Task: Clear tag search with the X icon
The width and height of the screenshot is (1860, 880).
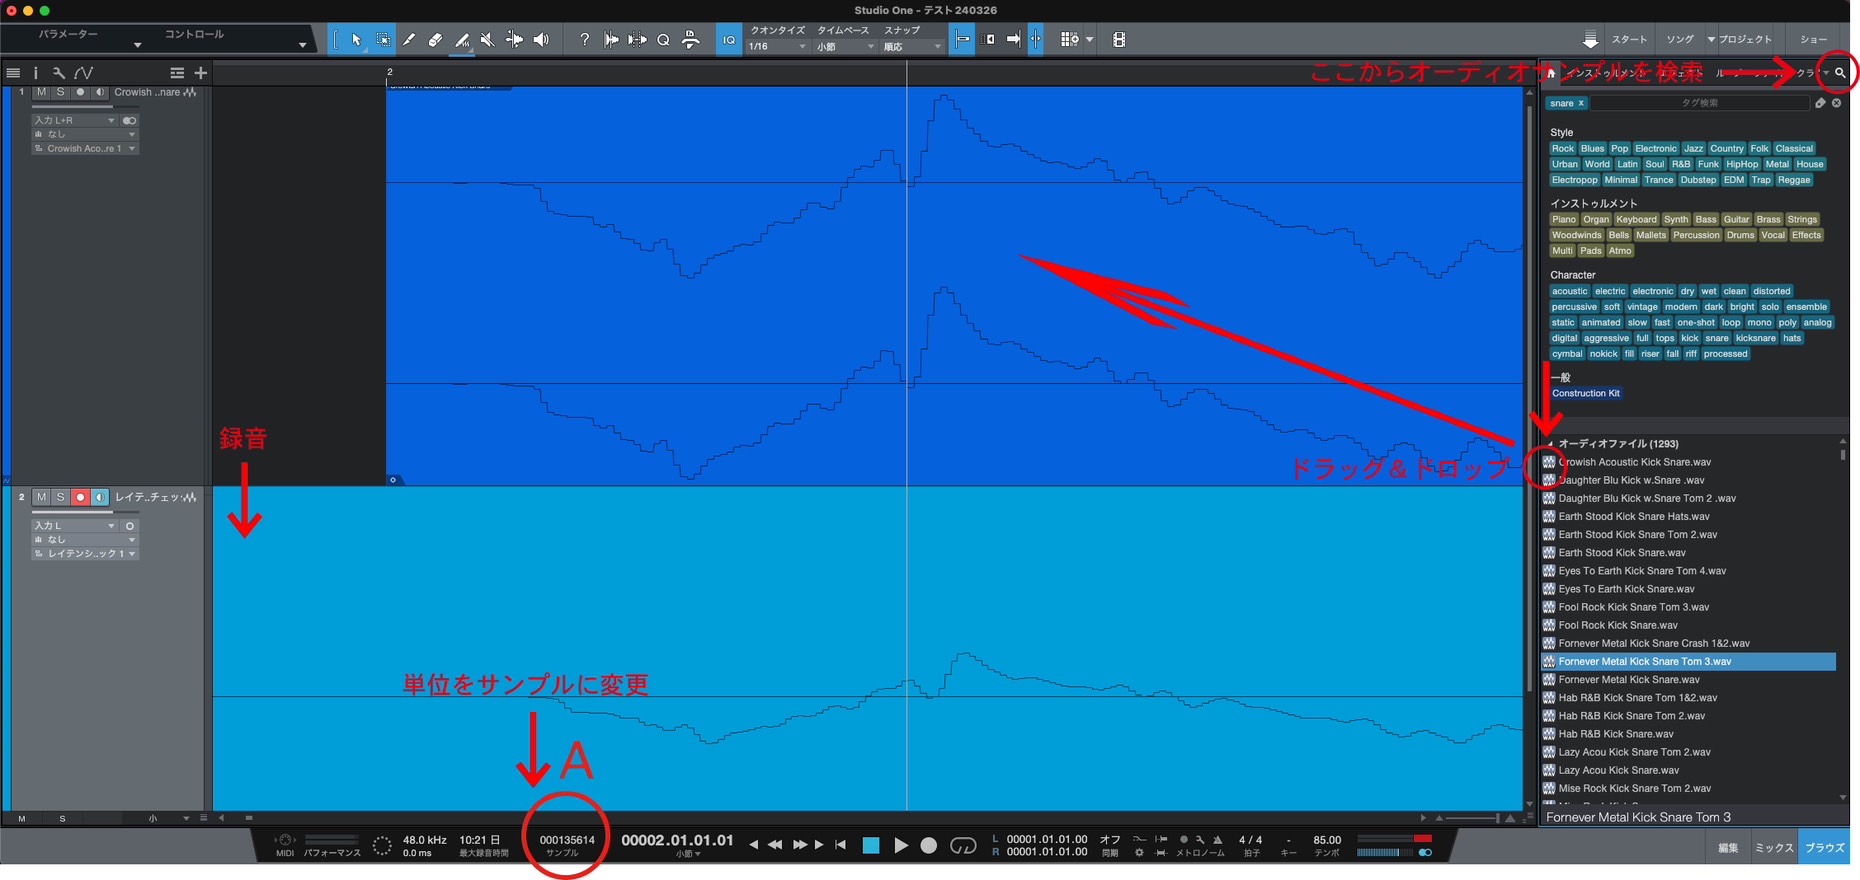Action: [x=1837, y=103]
